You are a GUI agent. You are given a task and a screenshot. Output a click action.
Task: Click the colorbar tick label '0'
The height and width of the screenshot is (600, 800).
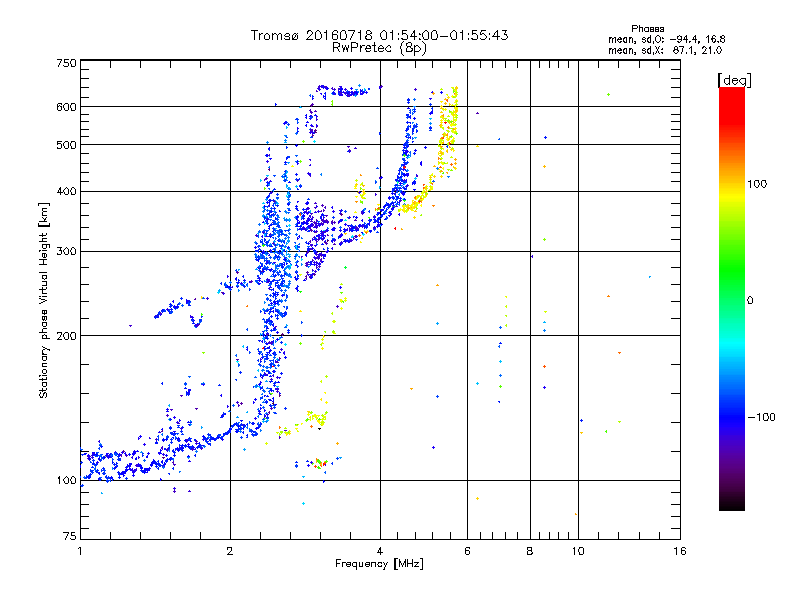[750, 301]
